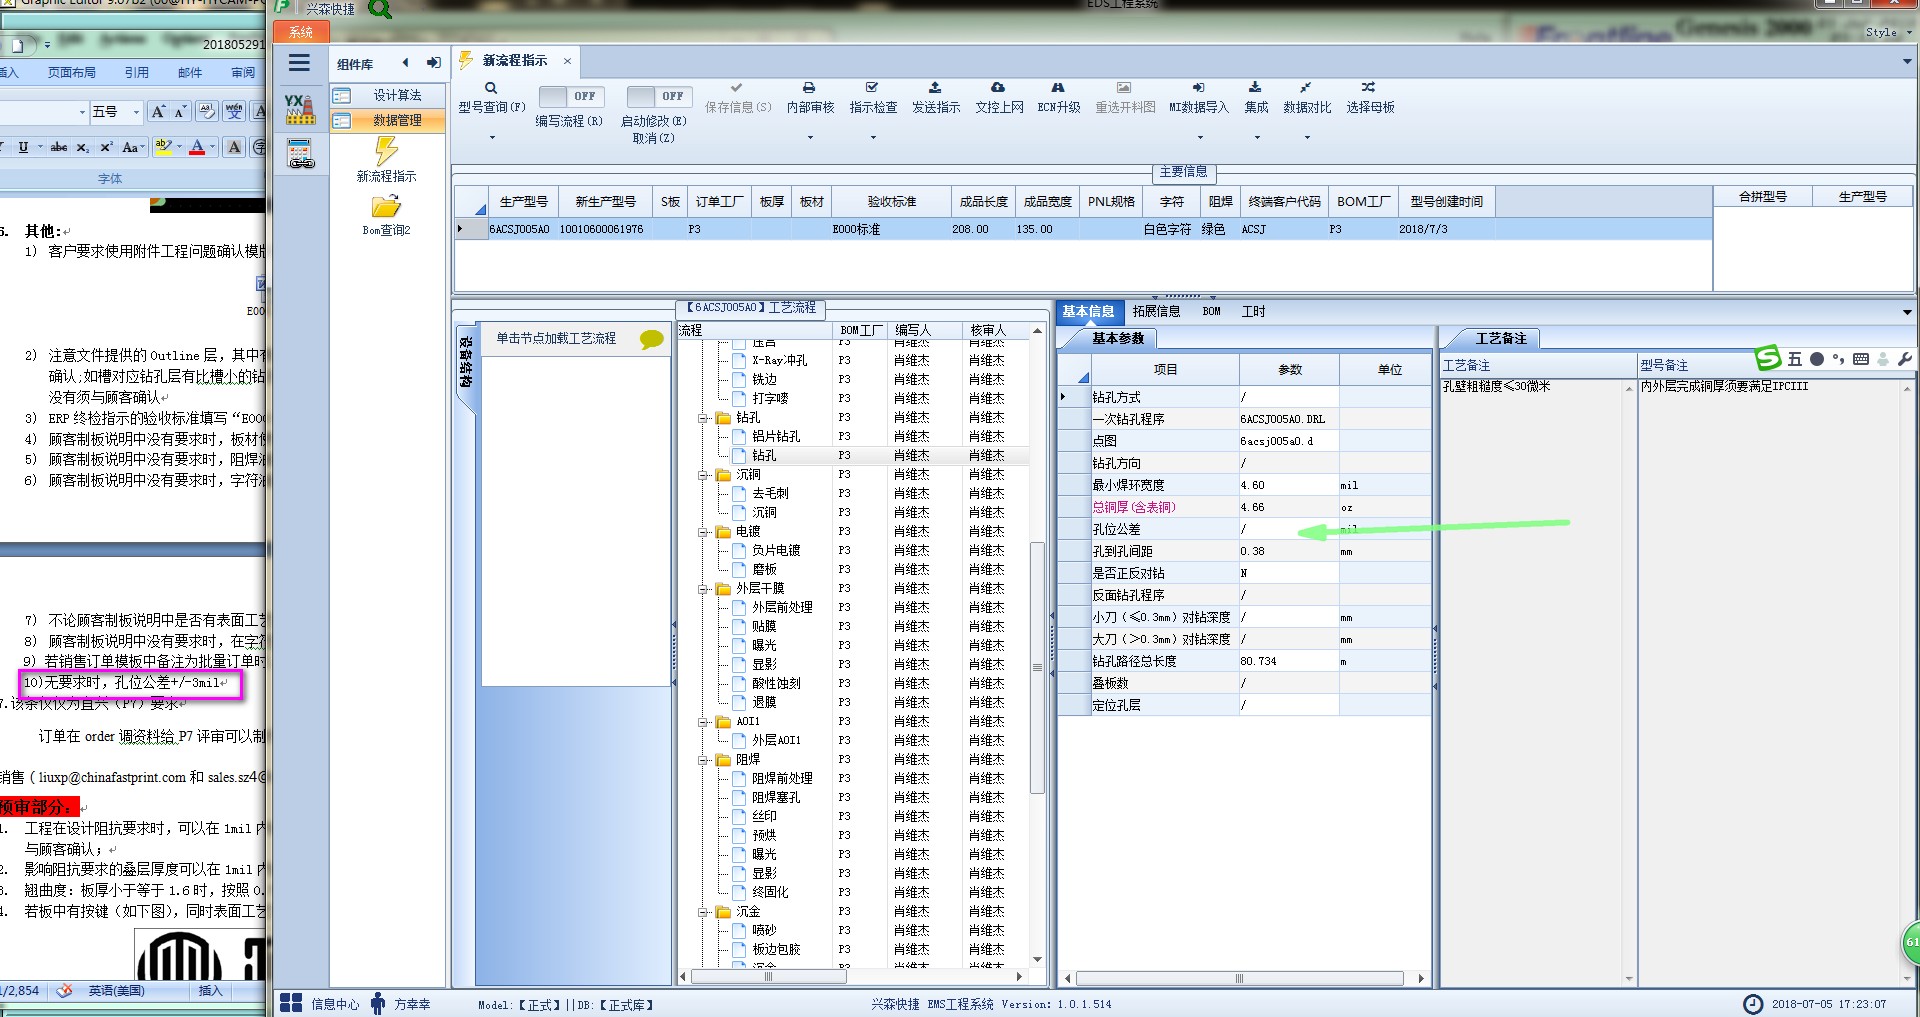Open the 指示检查 dropdown arrow
The width and height of the screenshot is (1920, 1017).
coord(873,138)
